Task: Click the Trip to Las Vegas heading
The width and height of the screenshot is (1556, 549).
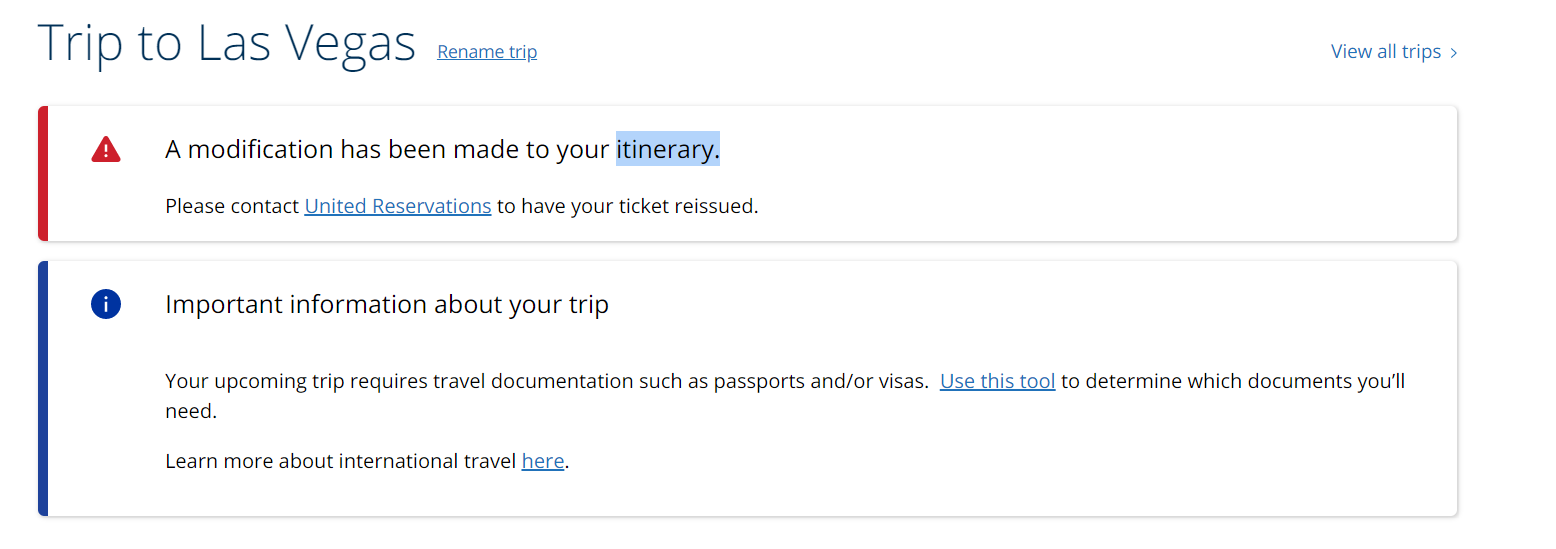Action: click(x=226, y=44)
